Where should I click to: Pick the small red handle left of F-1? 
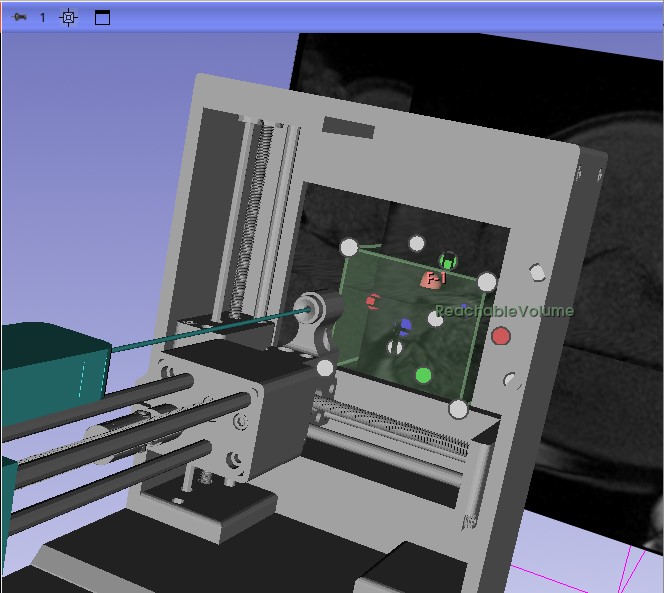[372, 302]
